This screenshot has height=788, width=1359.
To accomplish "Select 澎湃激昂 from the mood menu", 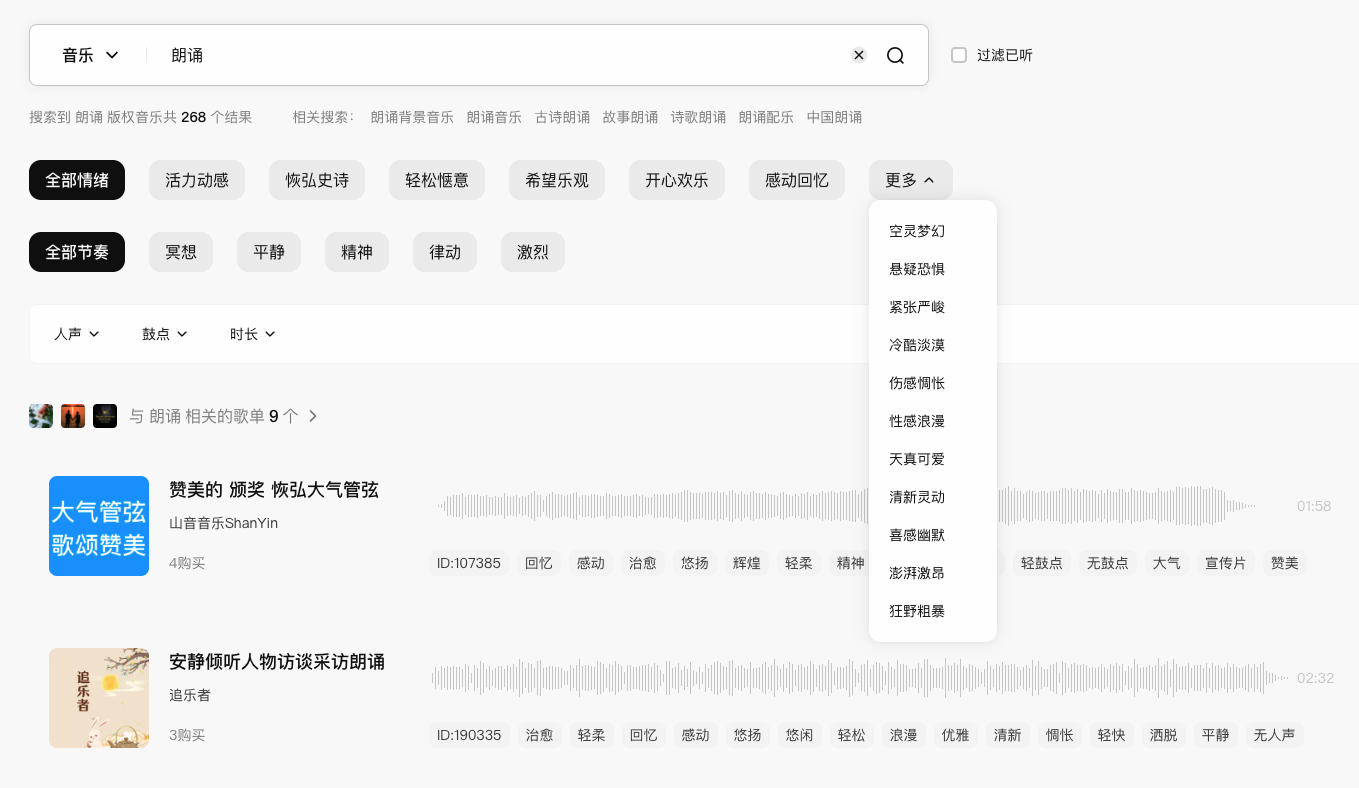I will (917, 573).
